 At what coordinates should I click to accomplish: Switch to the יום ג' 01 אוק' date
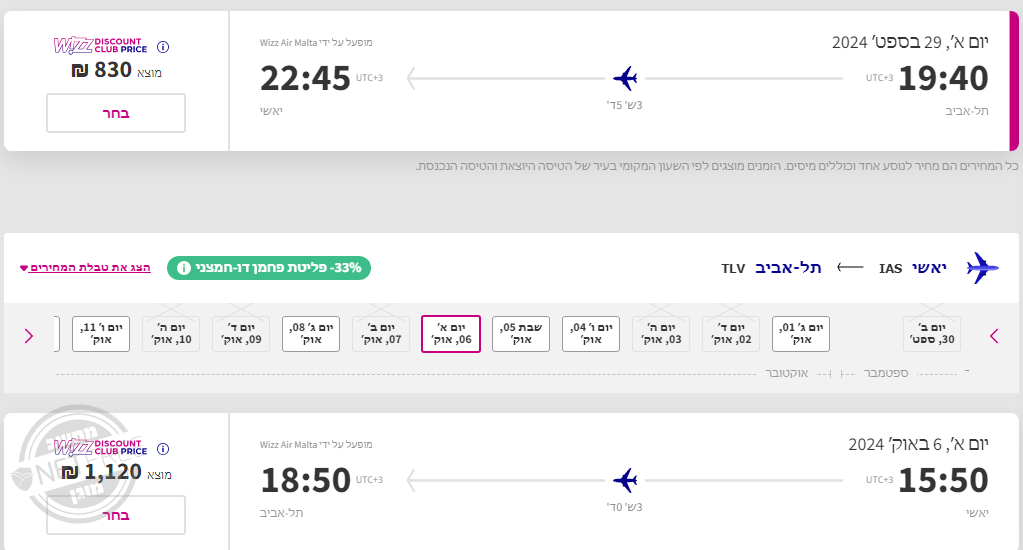pyautogui.click(x=801, y=334)
